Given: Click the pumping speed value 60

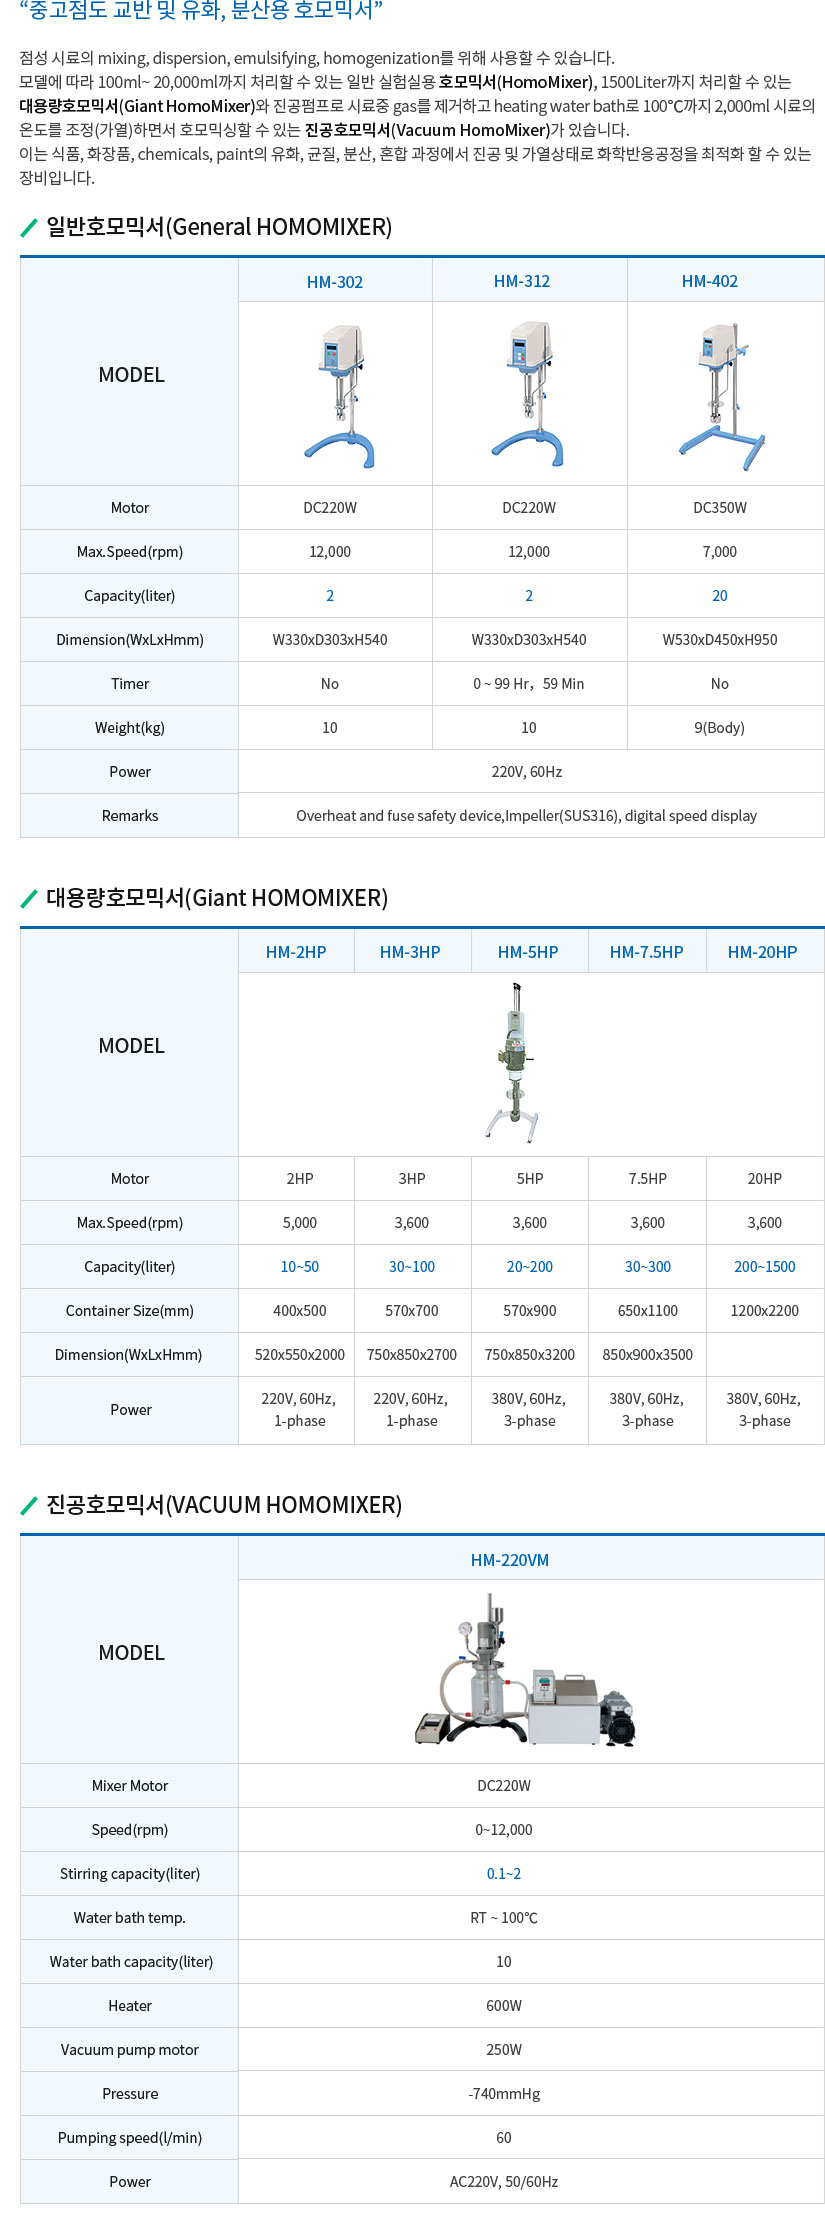Looking at the screenshot, I should click(504, 2138).
